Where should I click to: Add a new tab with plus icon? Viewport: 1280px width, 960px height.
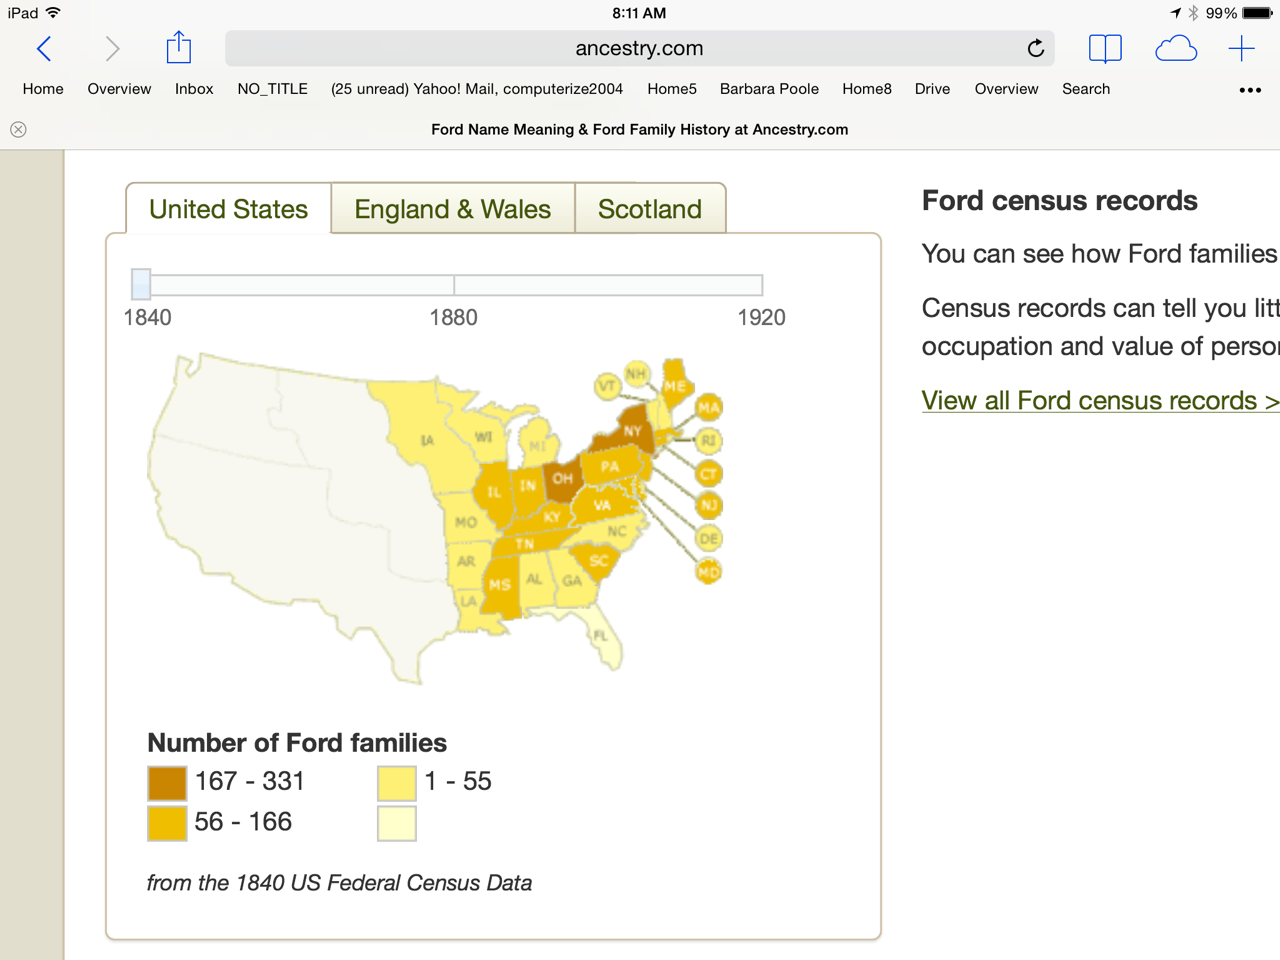tap(1241, 48)
